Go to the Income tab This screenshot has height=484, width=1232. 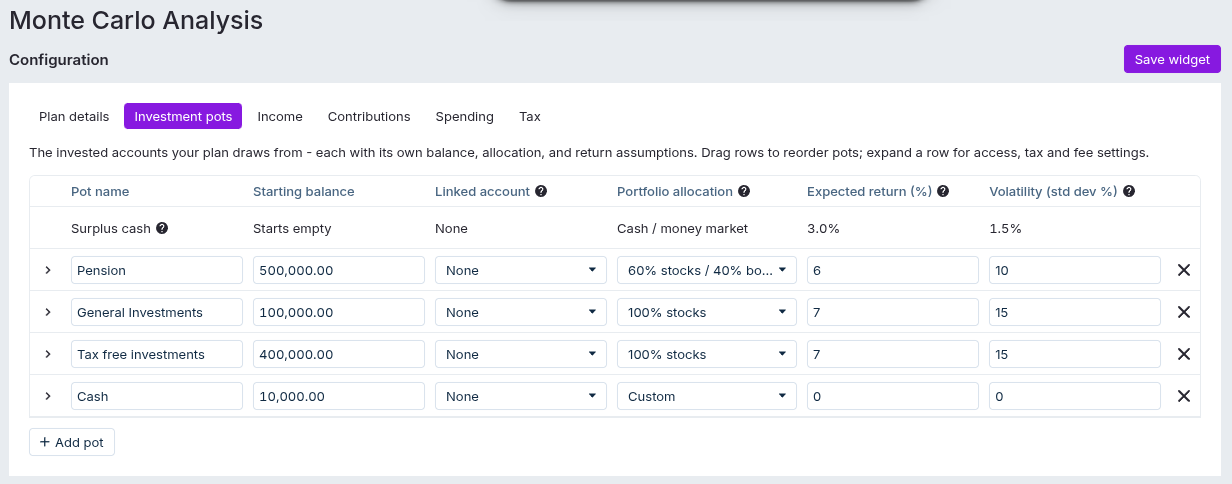click(x=280, y=116)
